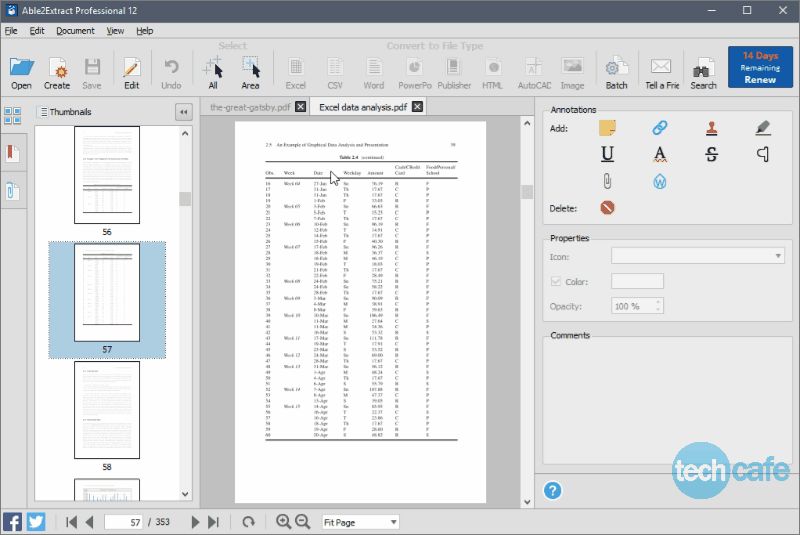Image resolution: width=800 pixels, height=535 pixels.
Task: Convert to AutoCAD via toolbar icon
Action: click(534, 73)
